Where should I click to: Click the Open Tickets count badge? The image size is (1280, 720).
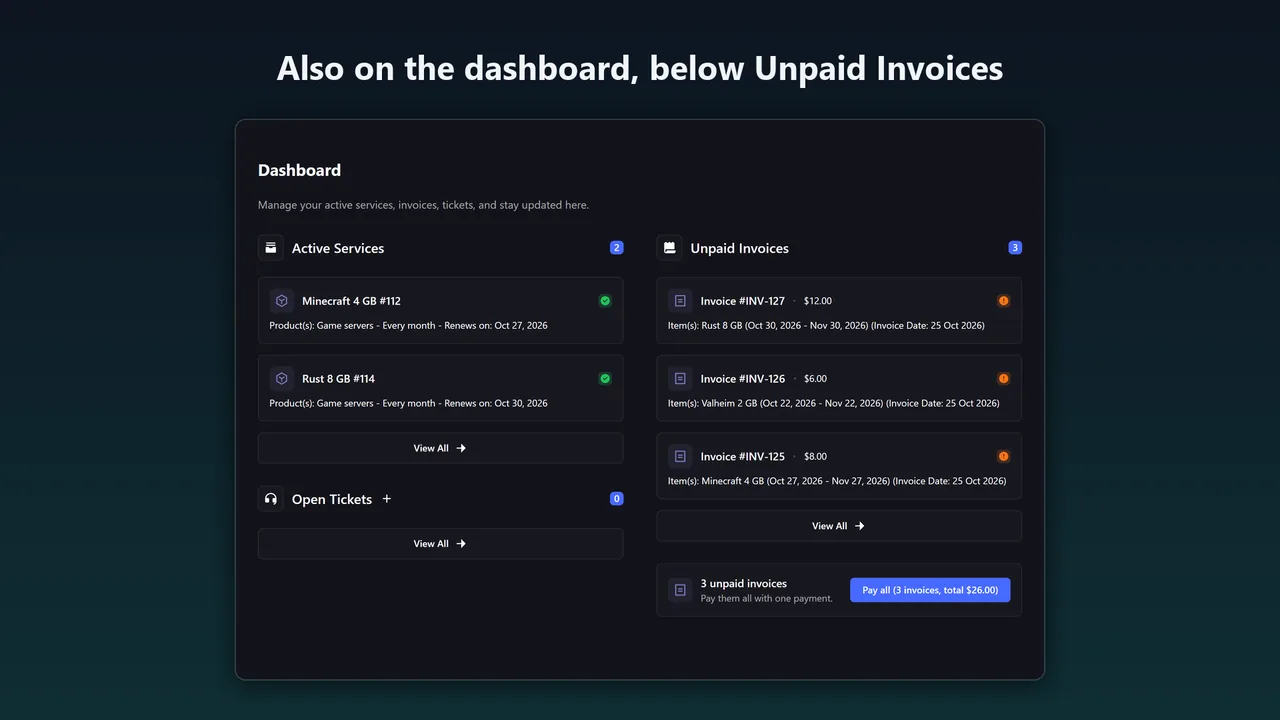pos(617,499)
